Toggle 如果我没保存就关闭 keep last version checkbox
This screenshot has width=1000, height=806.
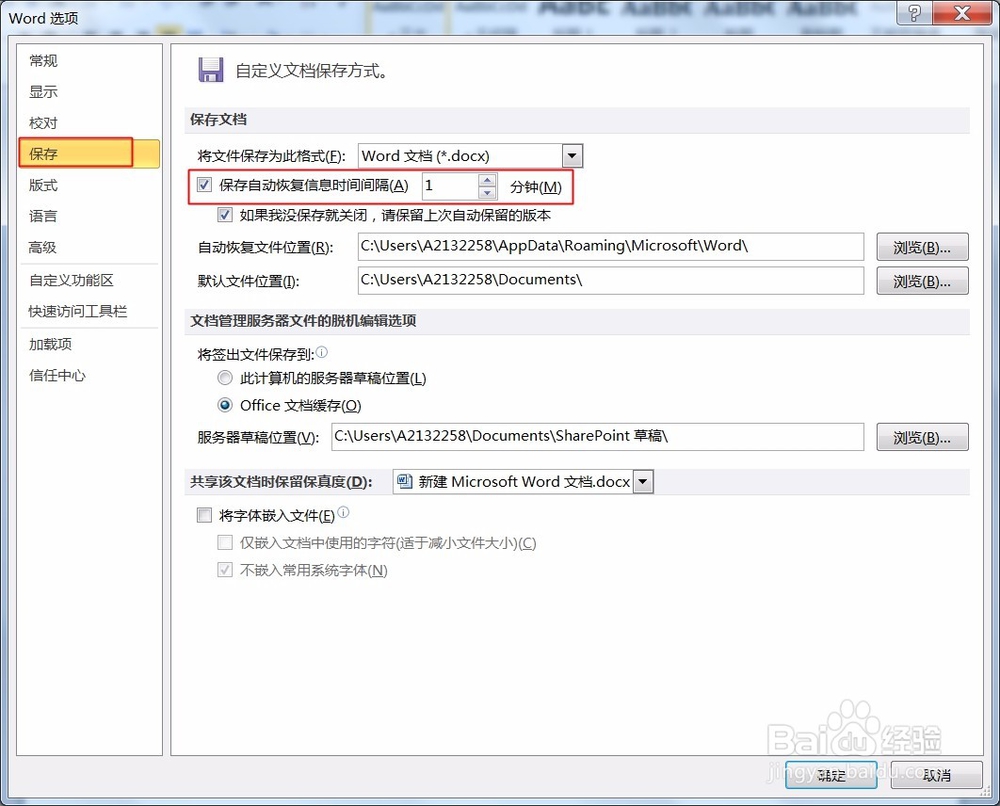224,215
